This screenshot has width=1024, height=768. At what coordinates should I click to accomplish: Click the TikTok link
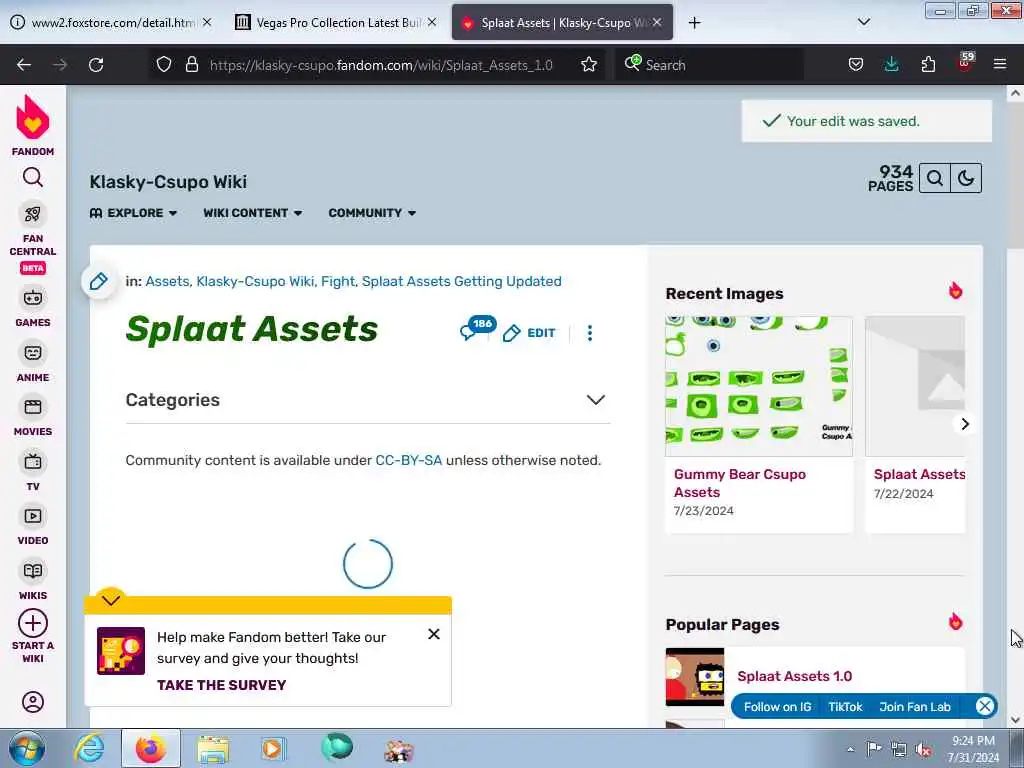(845, 707)
